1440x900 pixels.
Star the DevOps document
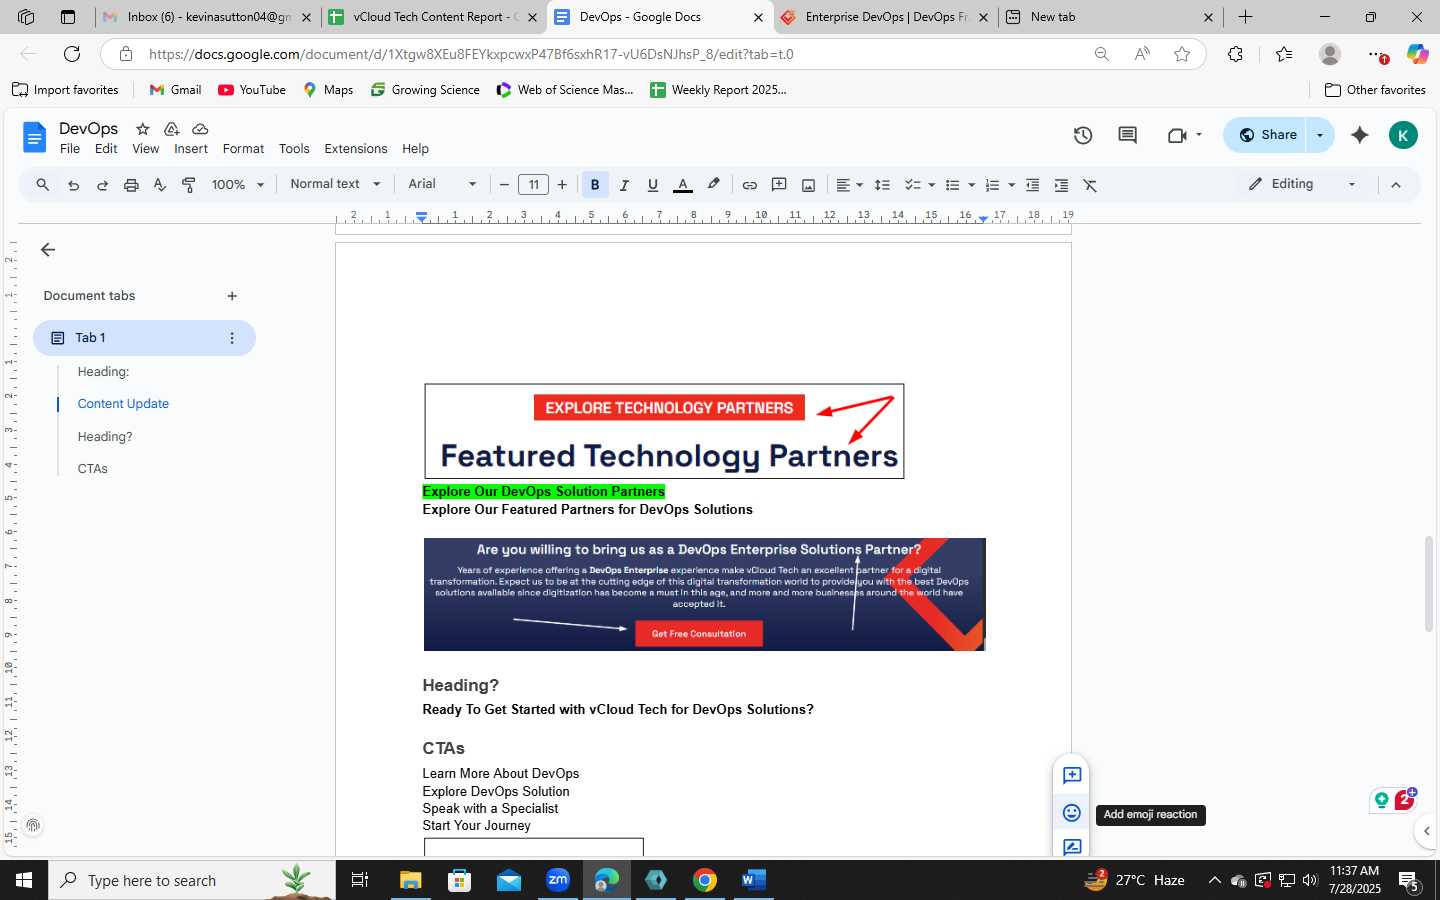[x=143, y=129]
